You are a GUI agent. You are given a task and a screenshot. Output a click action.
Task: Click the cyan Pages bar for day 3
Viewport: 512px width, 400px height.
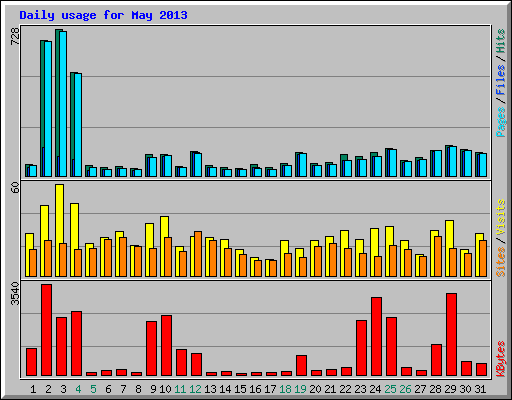pyautogui.click(x=63, y=104)
